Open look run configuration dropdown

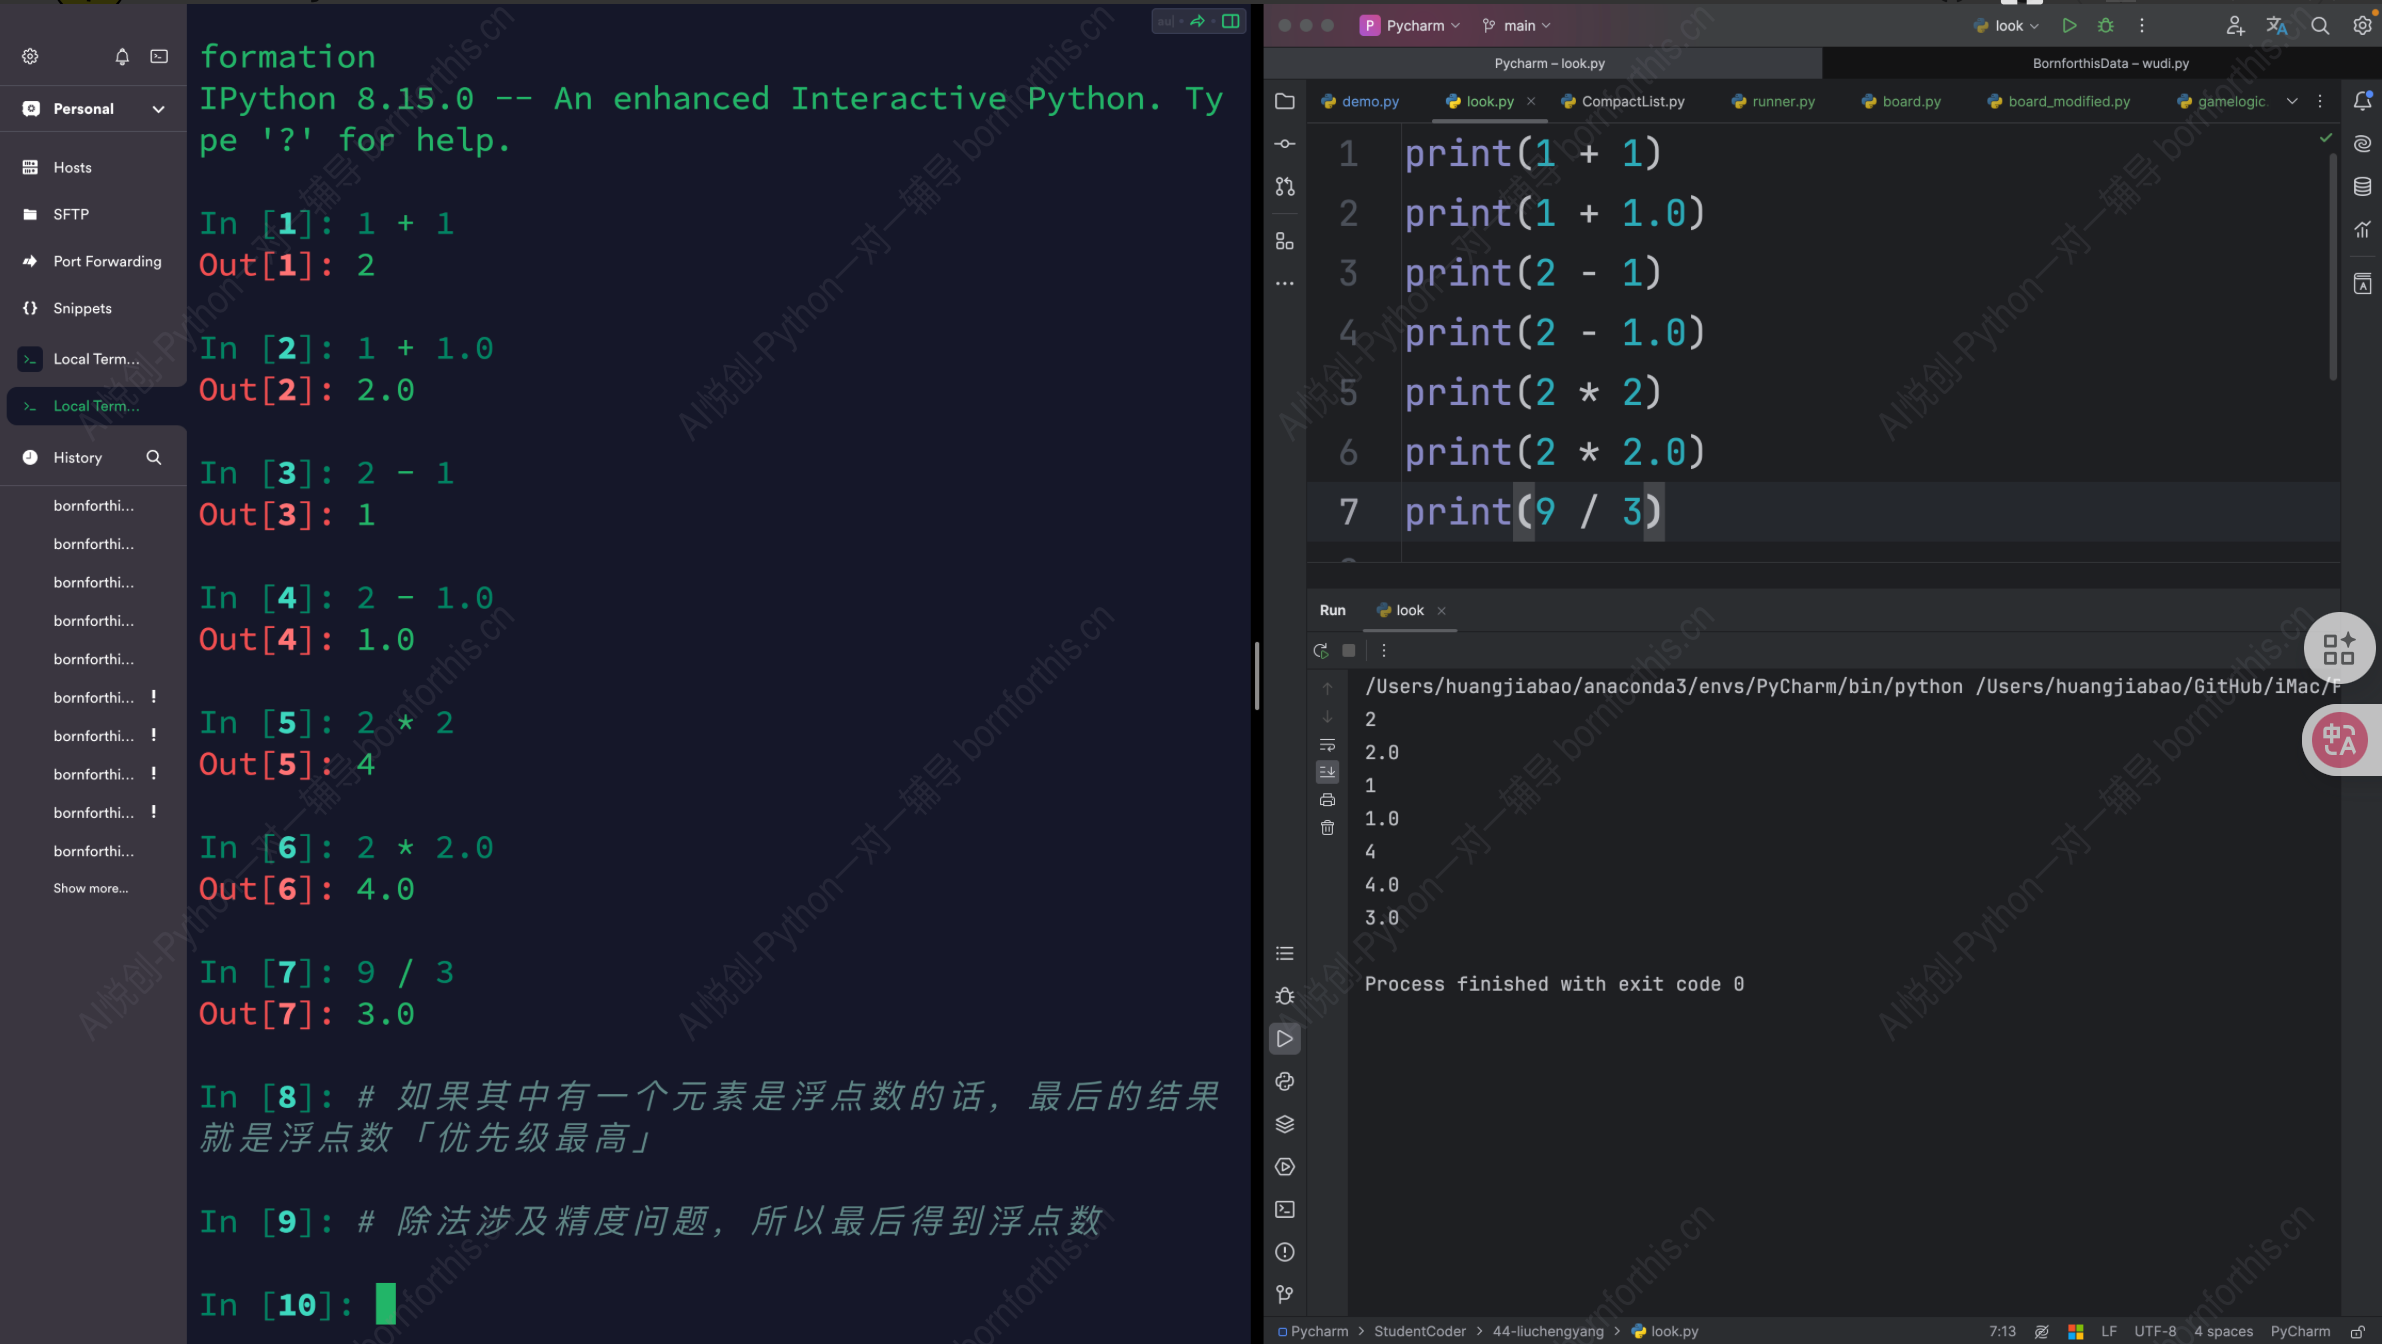2007,25
